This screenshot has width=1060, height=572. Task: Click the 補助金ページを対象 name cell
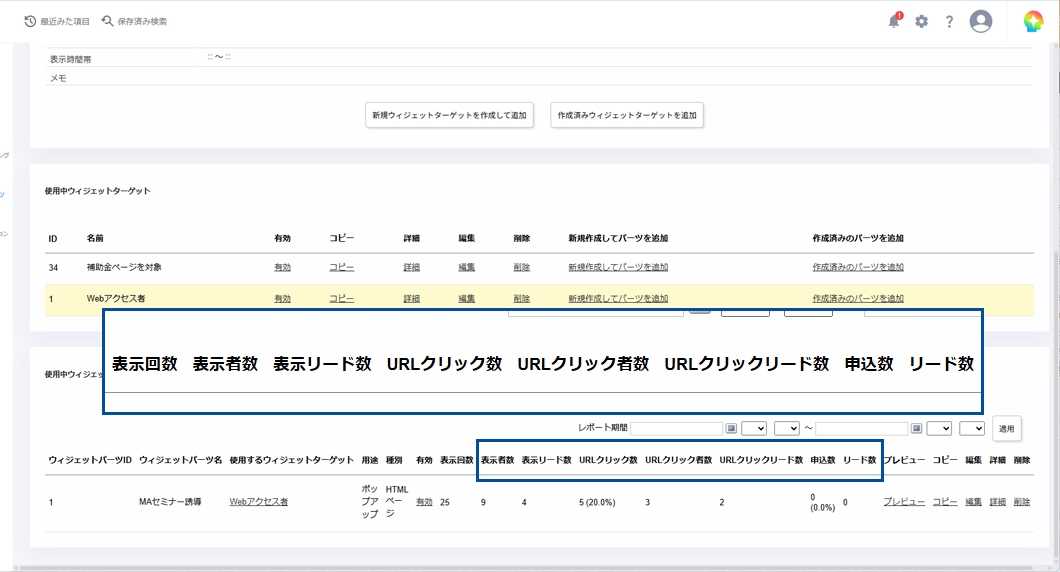[x=124, y=268]
